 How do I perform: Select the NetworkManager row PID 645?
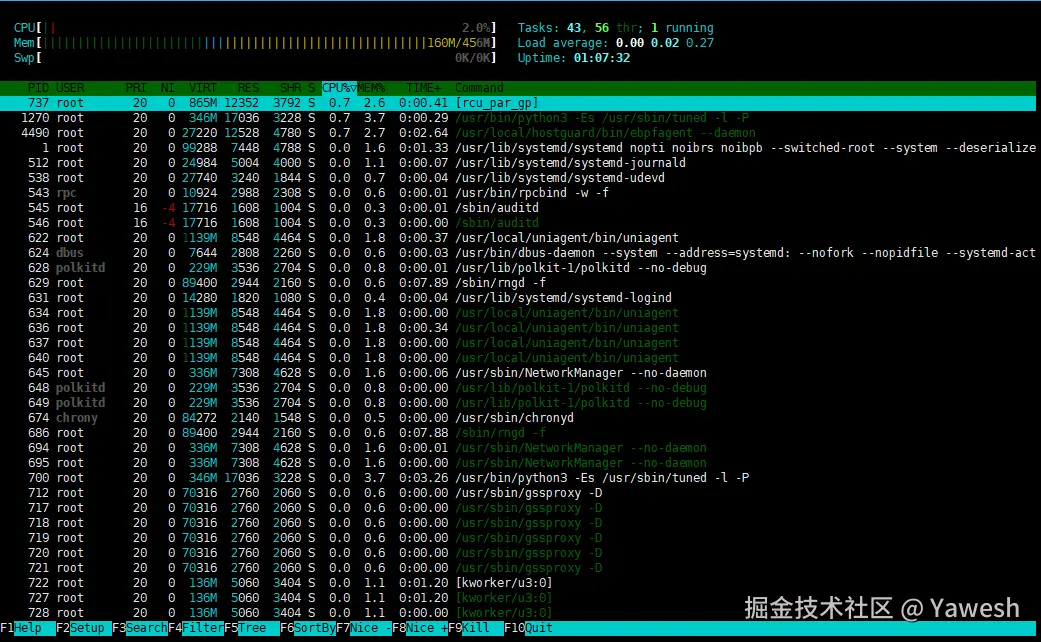click(x=518, y=372)
